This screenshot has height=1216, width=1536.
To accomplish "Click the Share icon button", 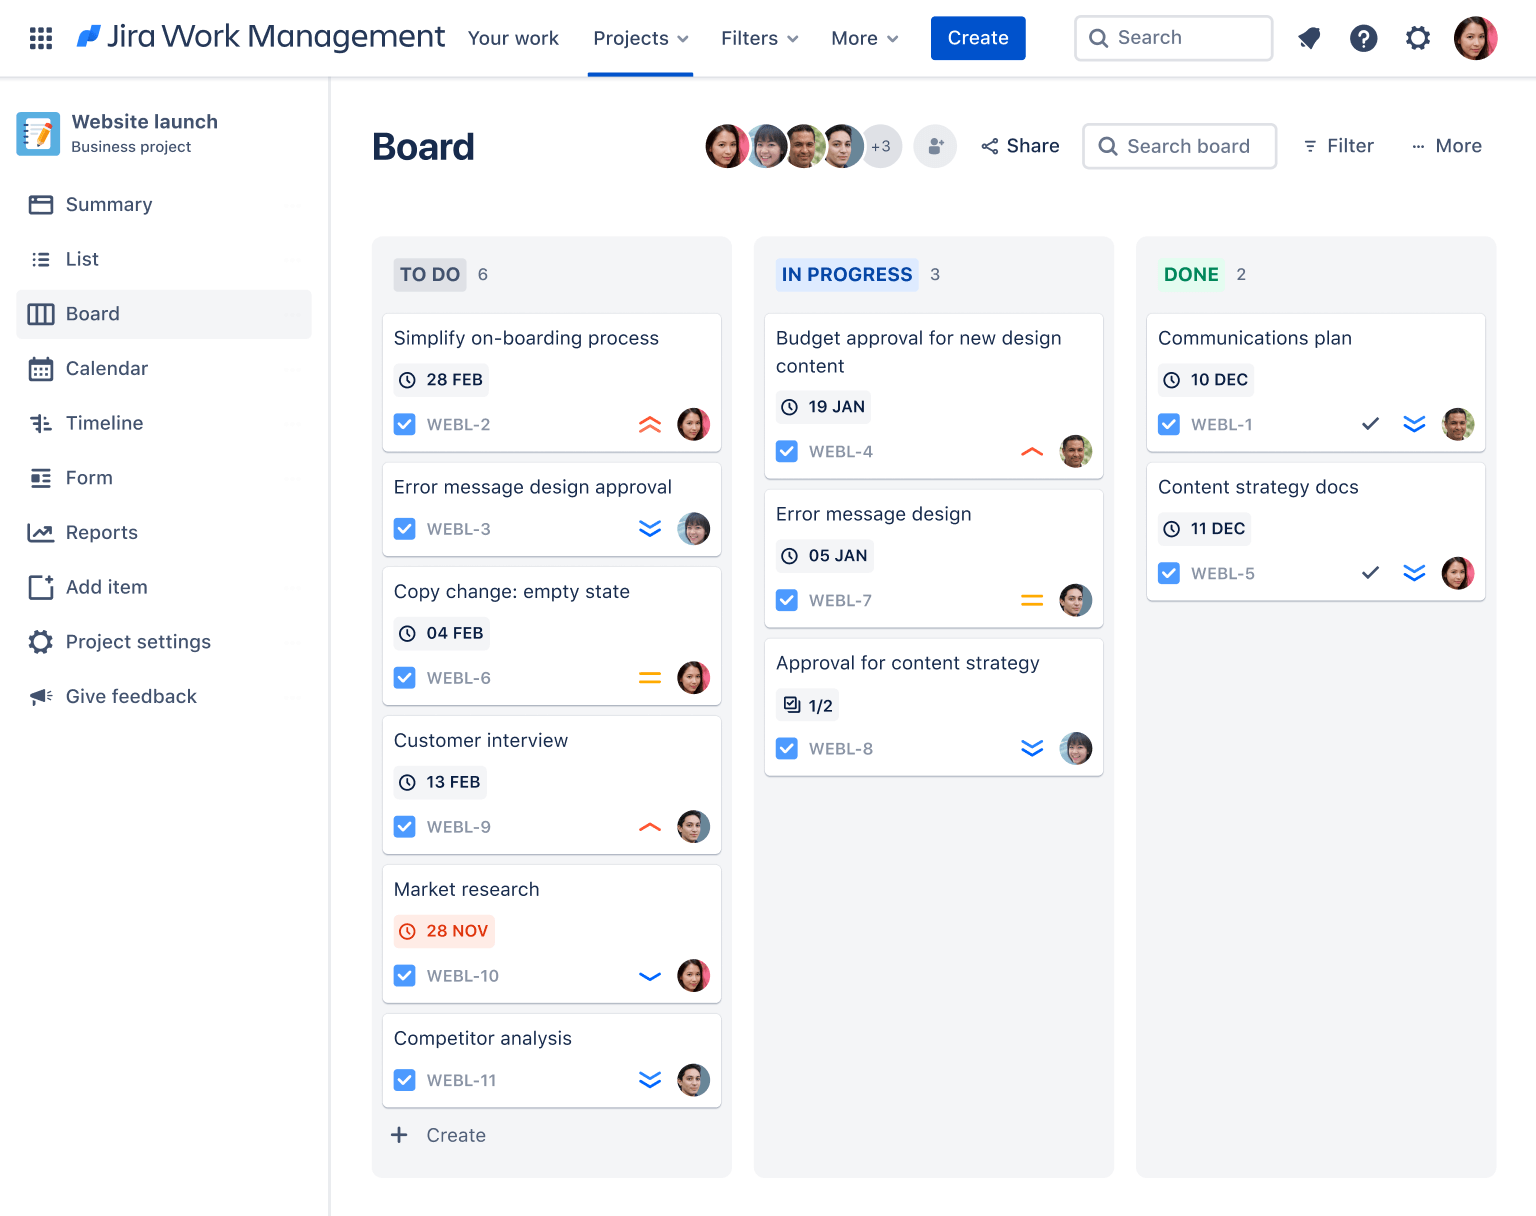I will coord(1020,146).
